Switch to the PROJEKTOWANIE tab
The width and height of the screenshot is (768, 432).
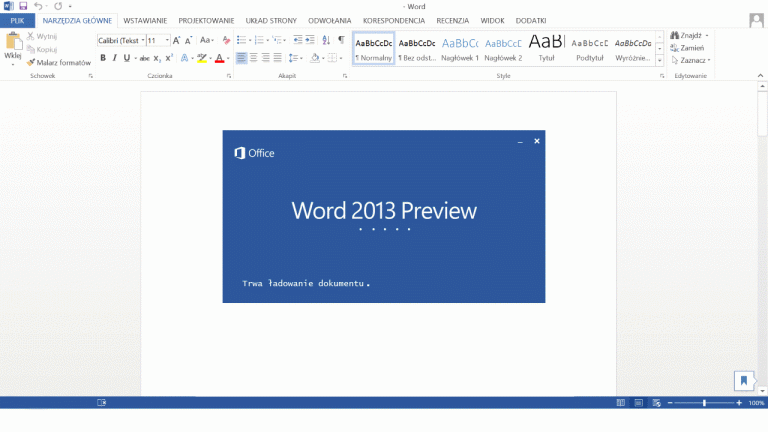tap(206, 21)
